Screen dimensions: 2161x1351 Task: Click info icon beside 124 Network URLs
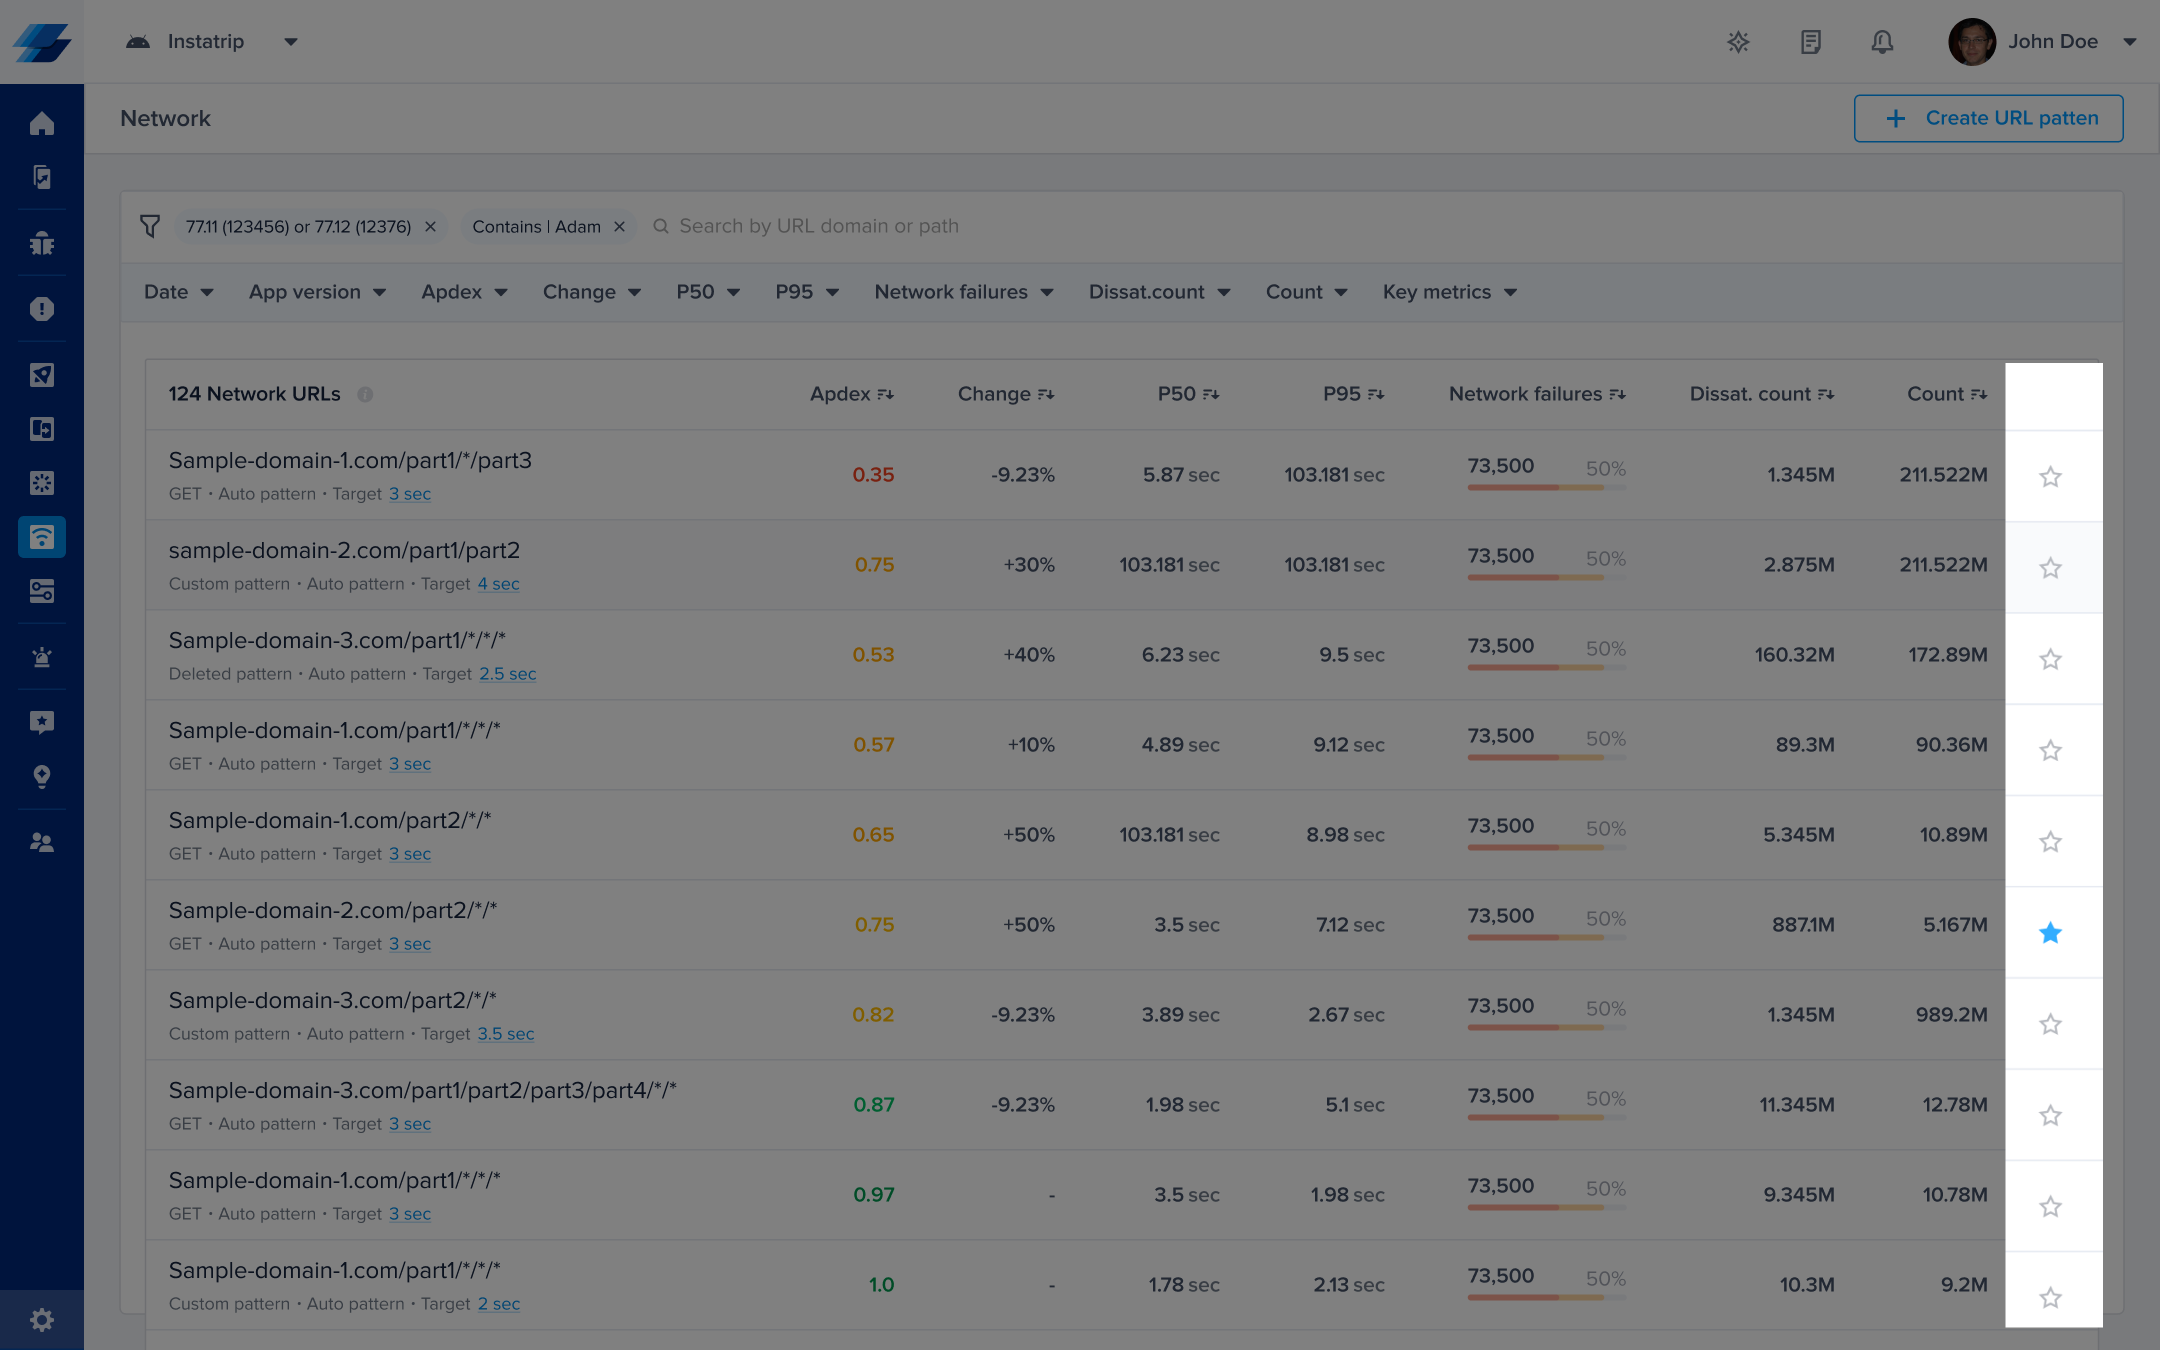tap(365, 394)
